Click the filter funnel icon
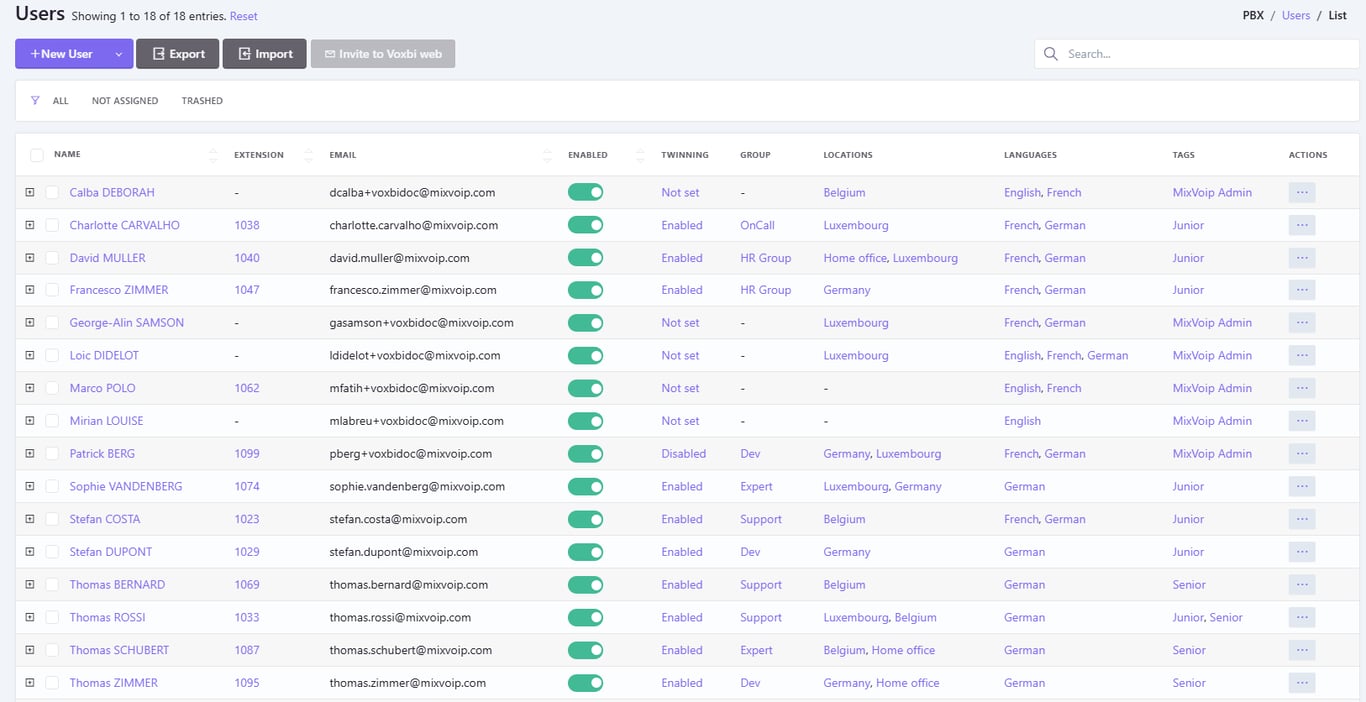 pos(36,101)
